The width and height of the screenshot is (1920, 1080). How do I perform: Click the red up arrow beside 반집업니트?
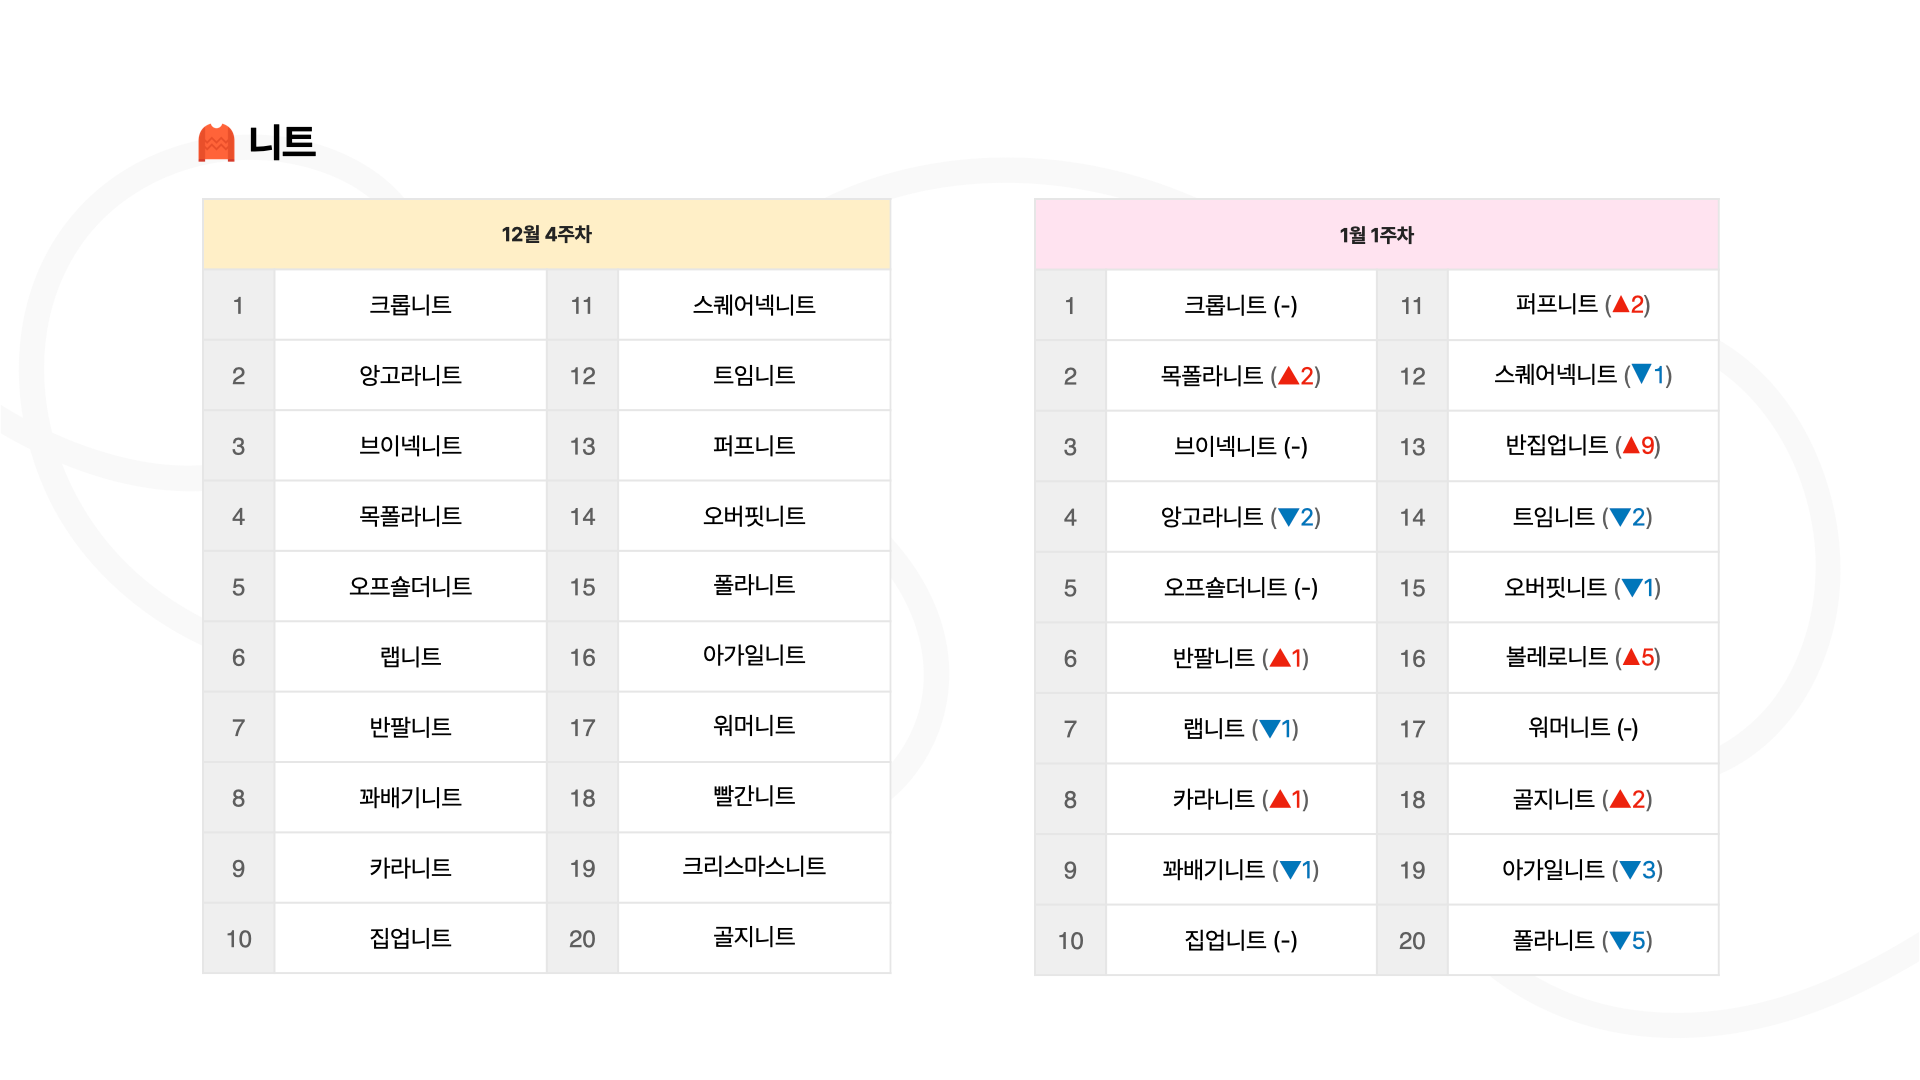(x=1631, y=446)
